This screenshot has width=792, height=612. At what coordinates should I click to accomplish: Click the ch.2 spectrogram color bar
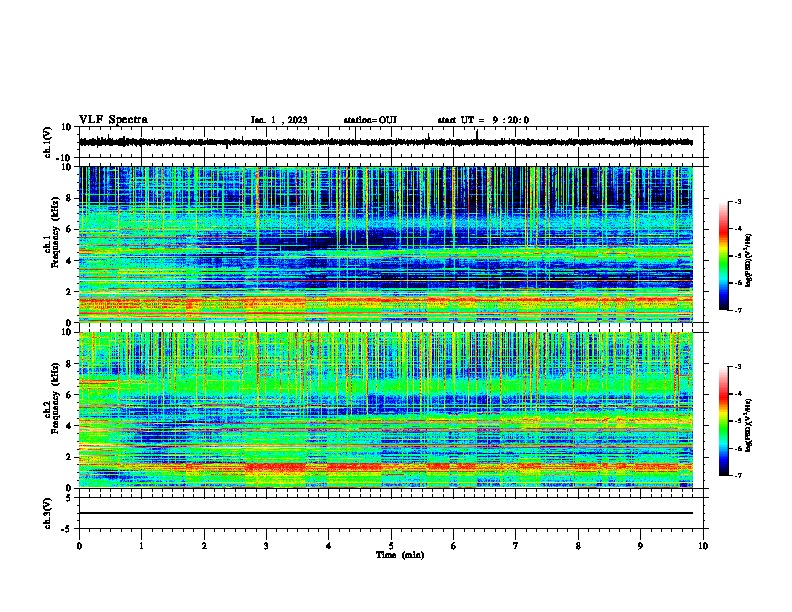pos(724,421)
